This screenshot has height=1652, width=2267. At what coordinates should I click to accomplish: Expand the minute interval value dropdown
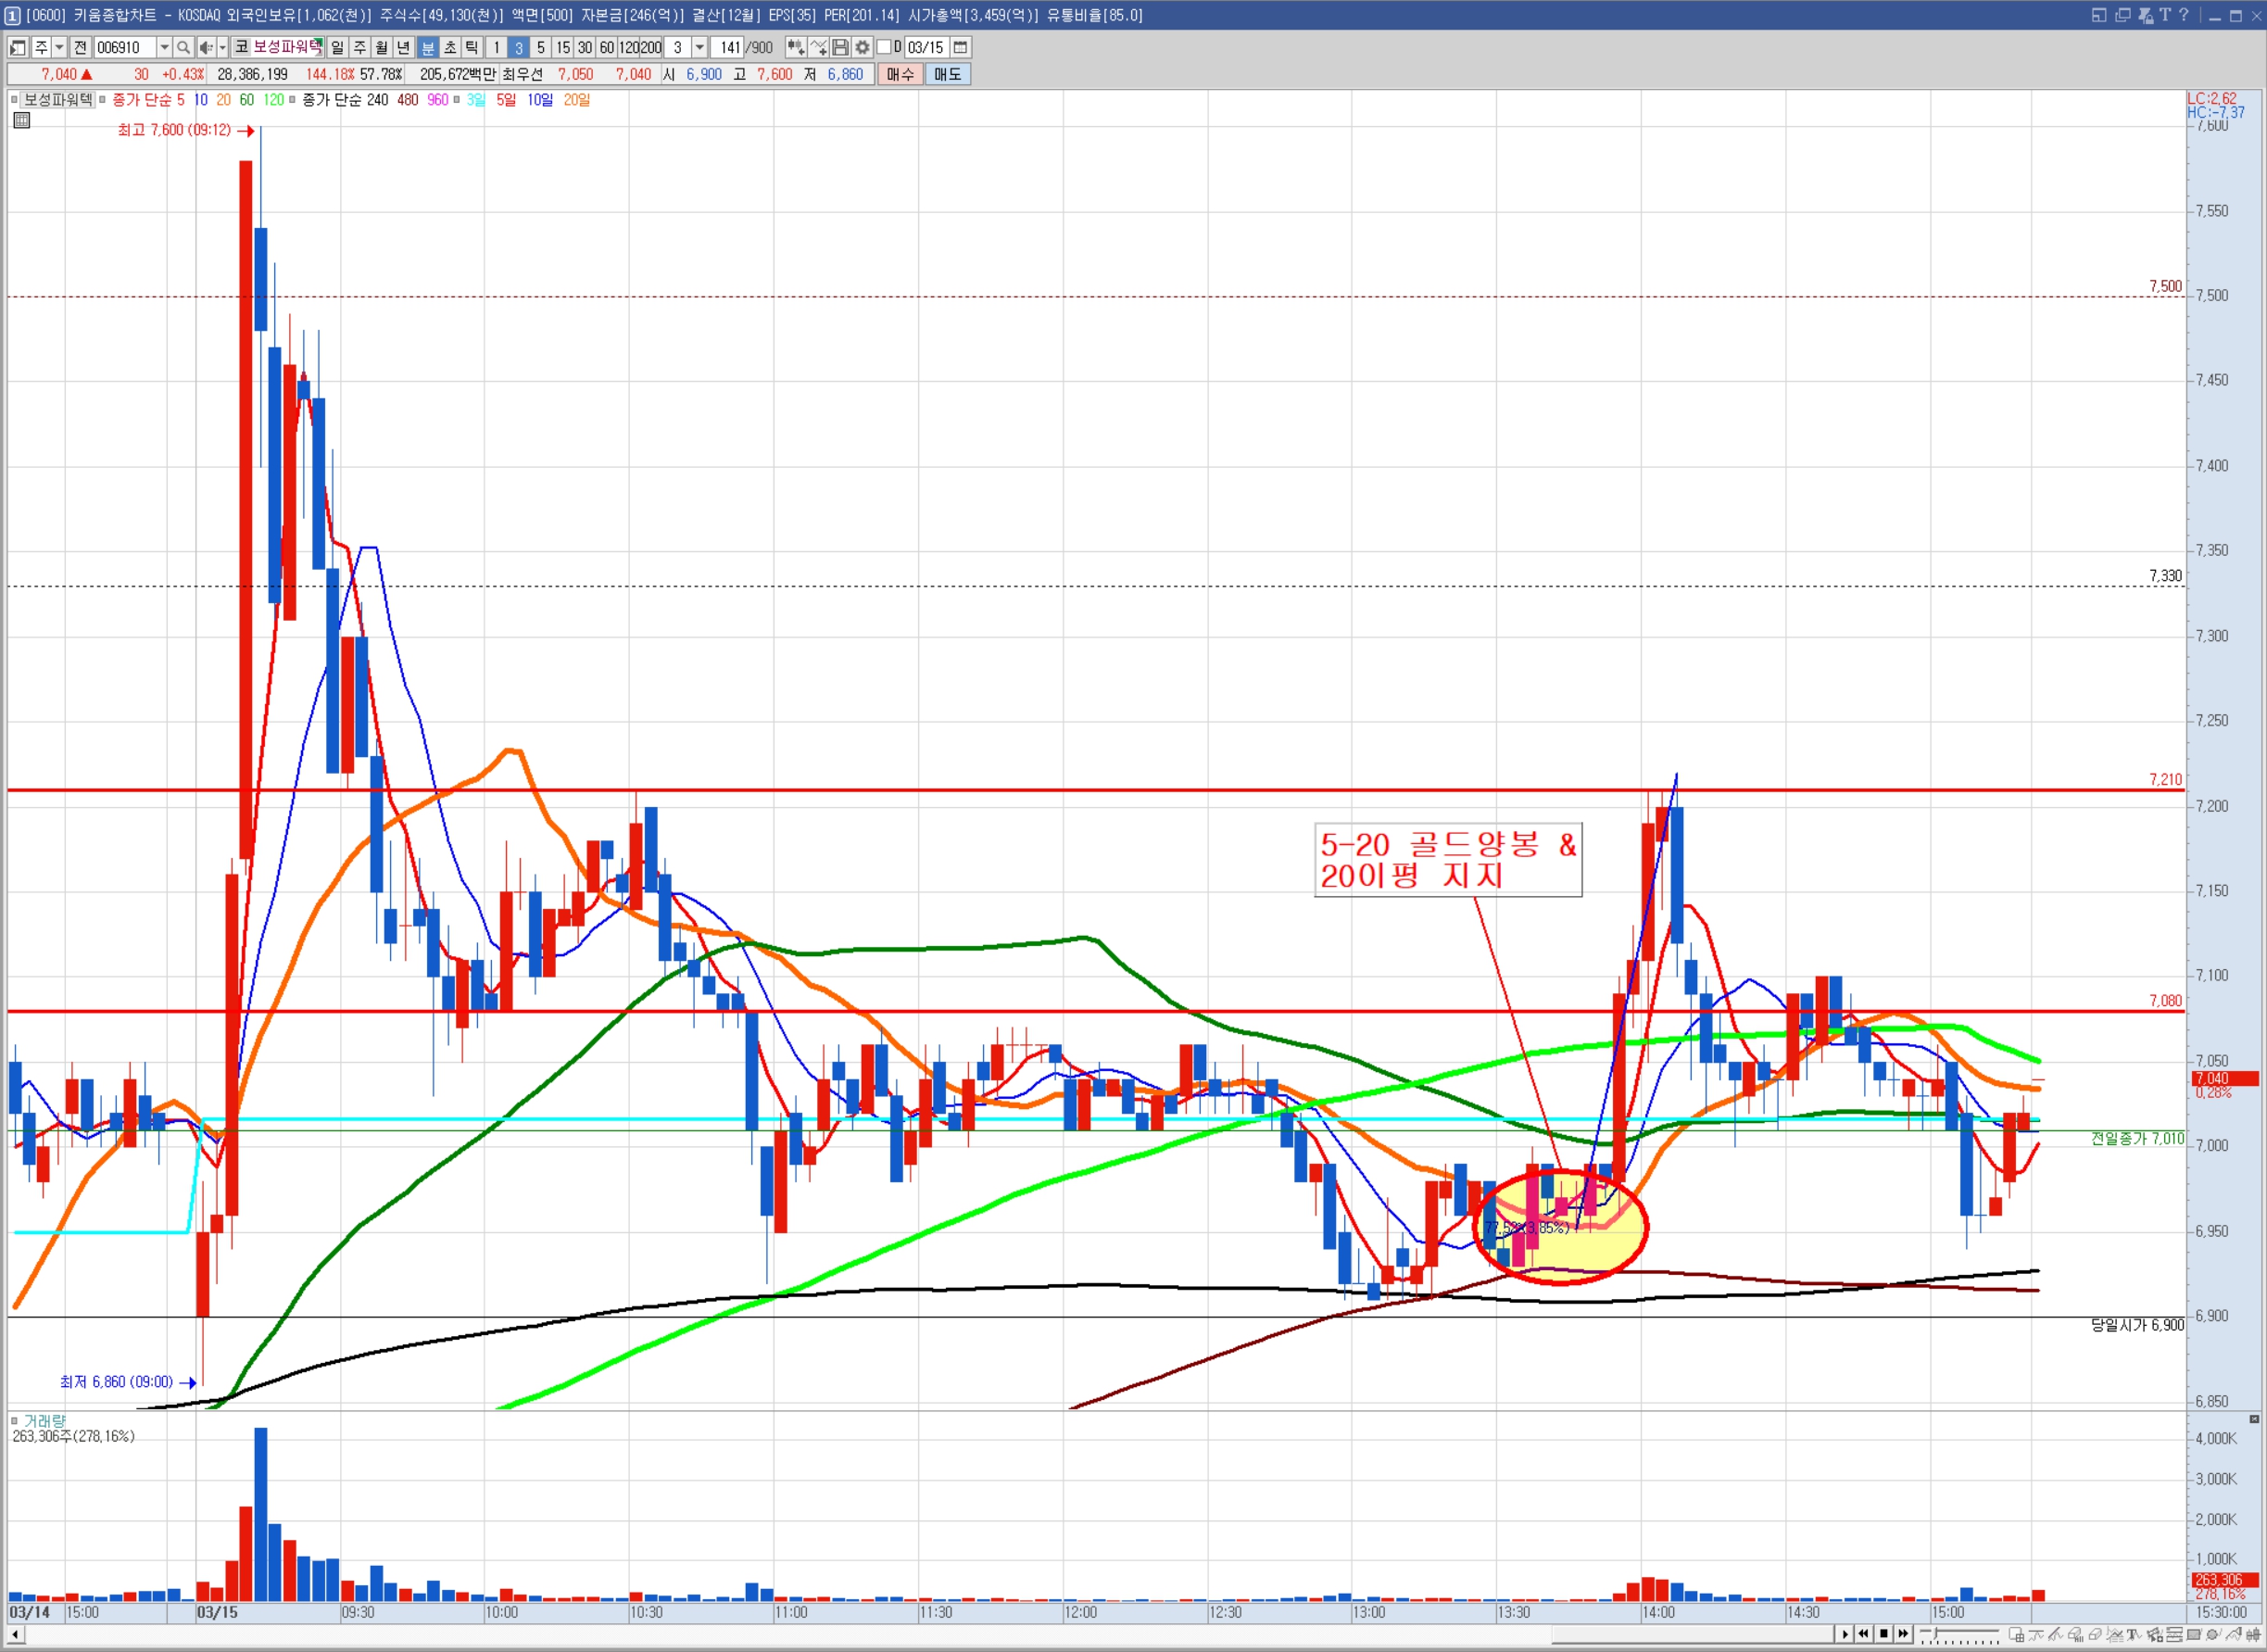click(700, 47)
